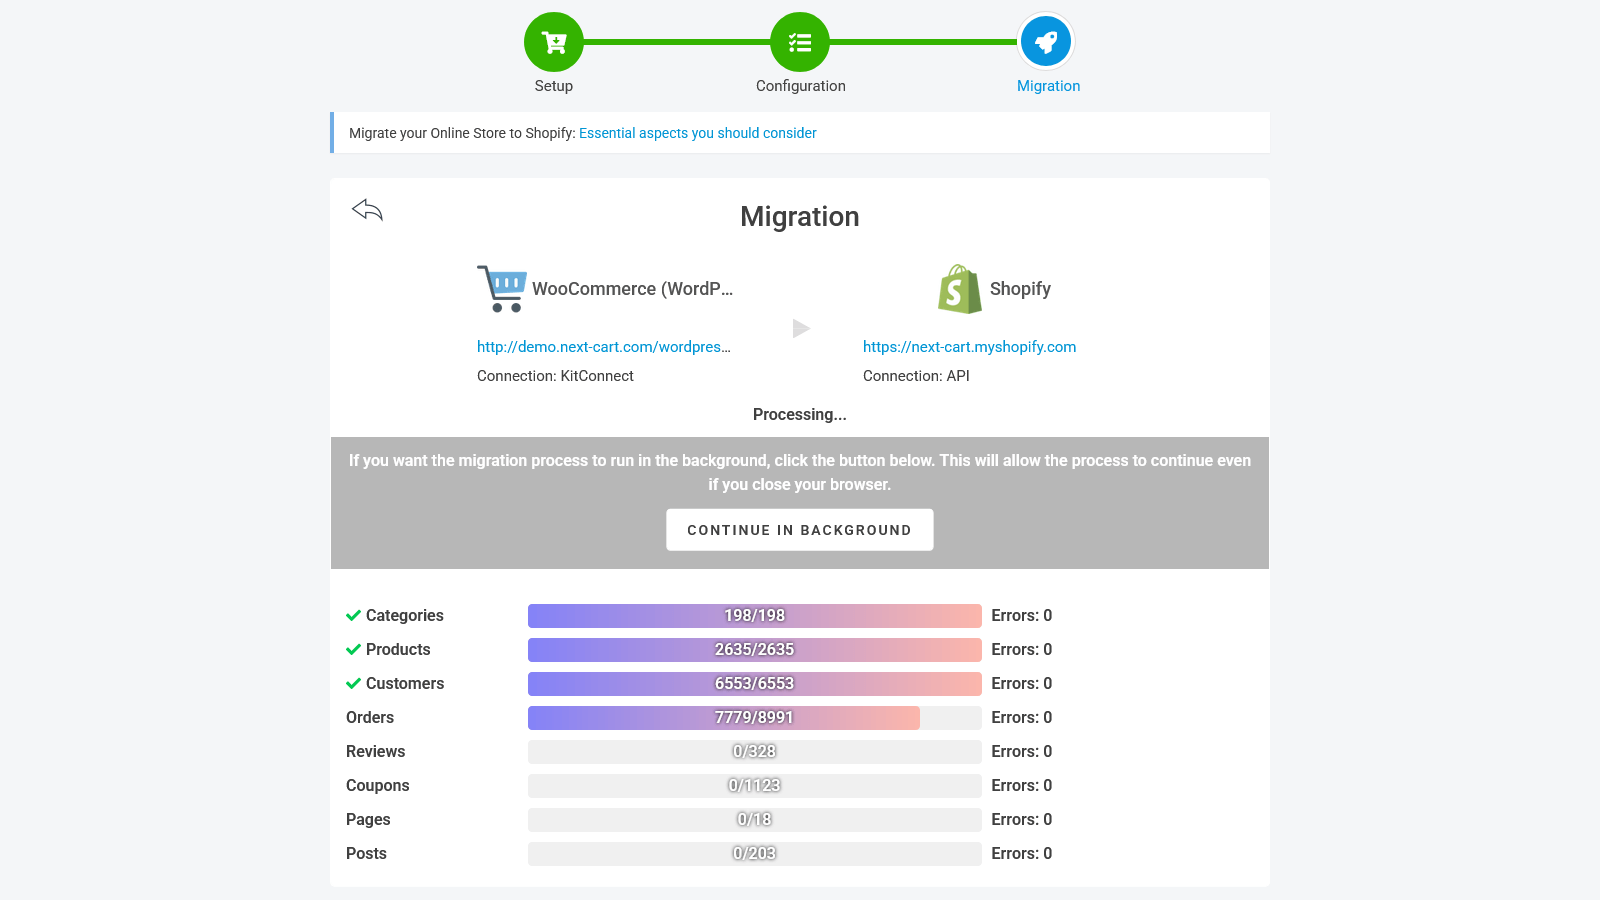
Task: Click the Pages row label
Action: [368, 820]
